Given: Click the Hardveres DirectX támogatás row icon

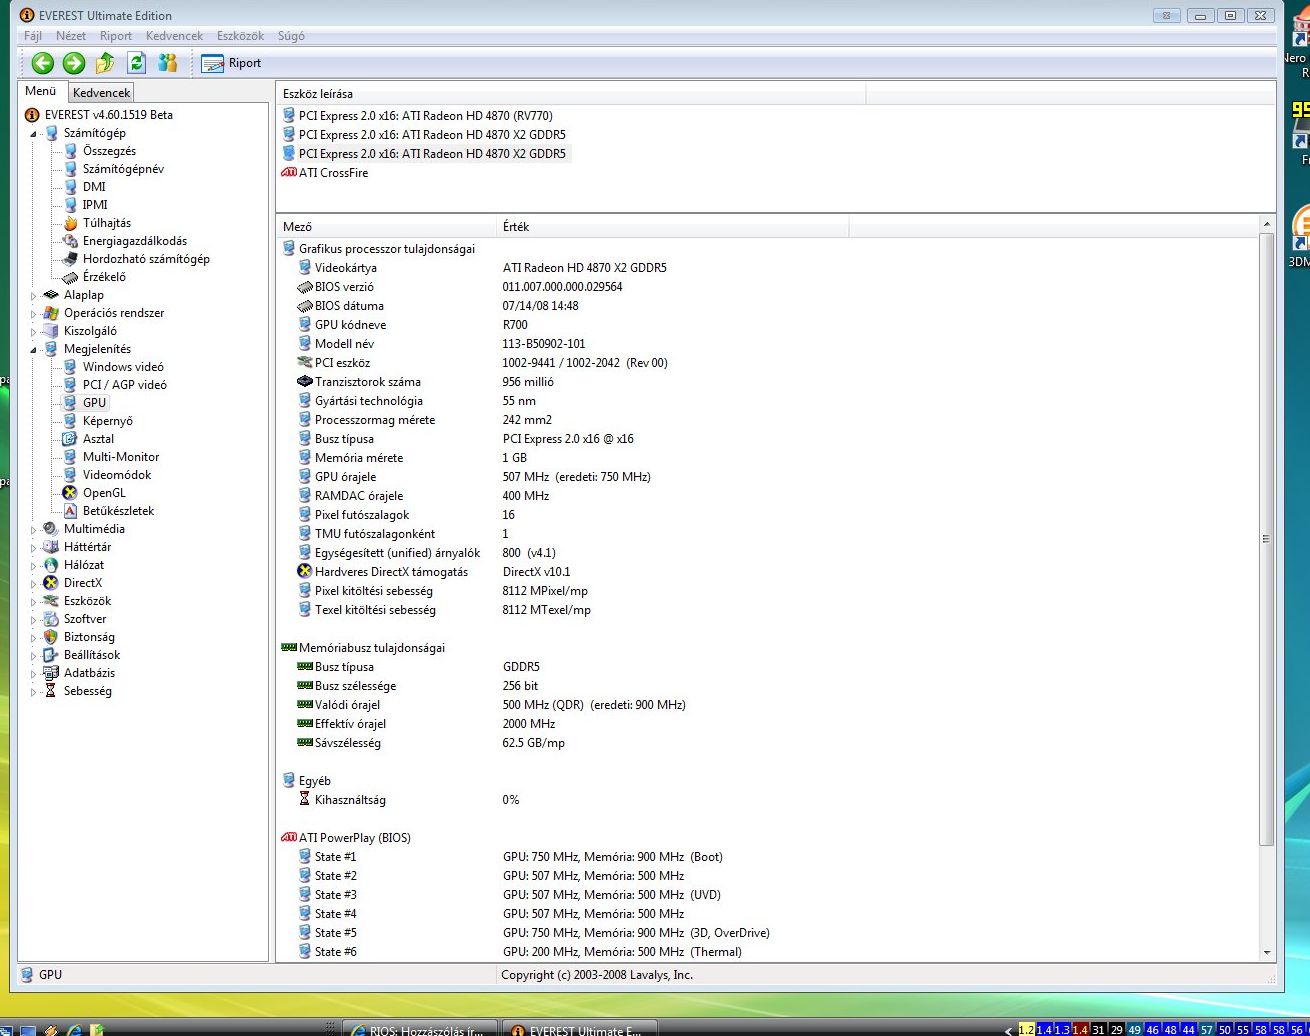Looking at the screenshot, I should 305,572.
